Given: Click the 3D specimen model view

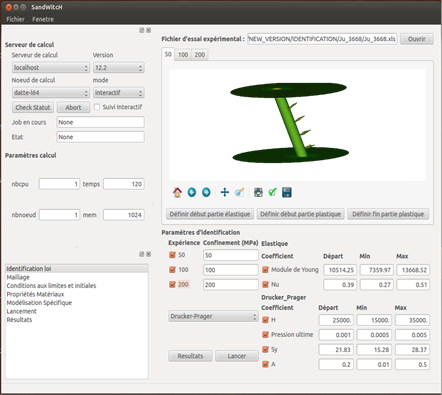Looking at the screenshot, I should 297,125.
